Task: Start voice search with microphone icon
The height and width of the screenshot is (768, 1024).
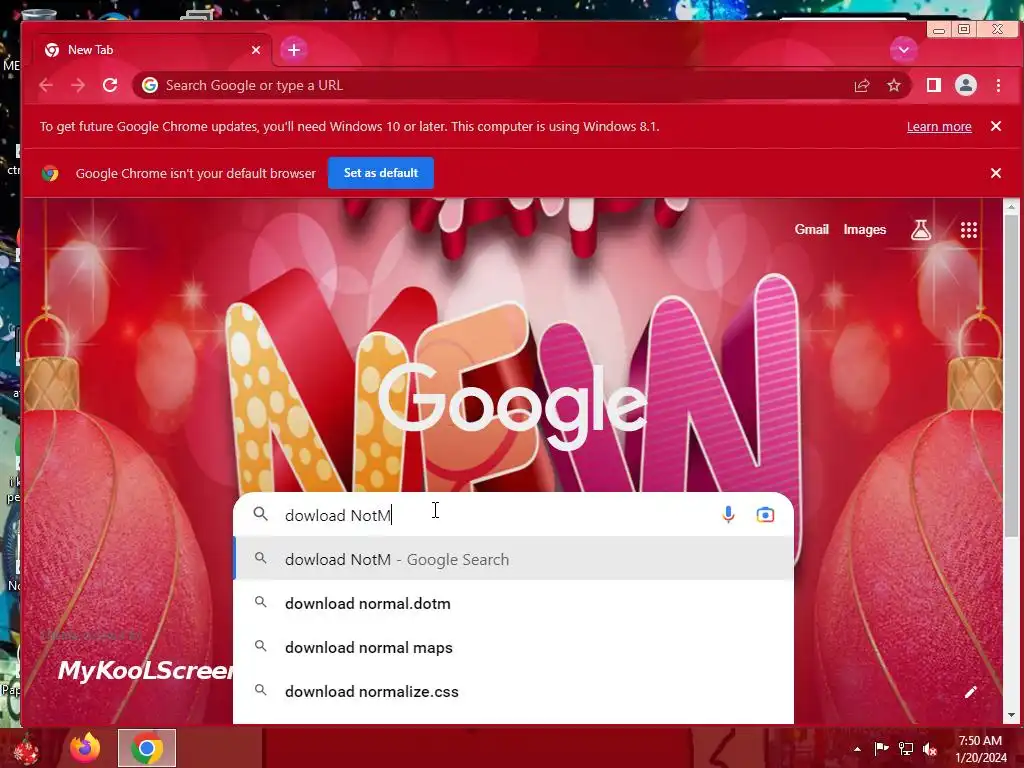Action: pos(728,515)
